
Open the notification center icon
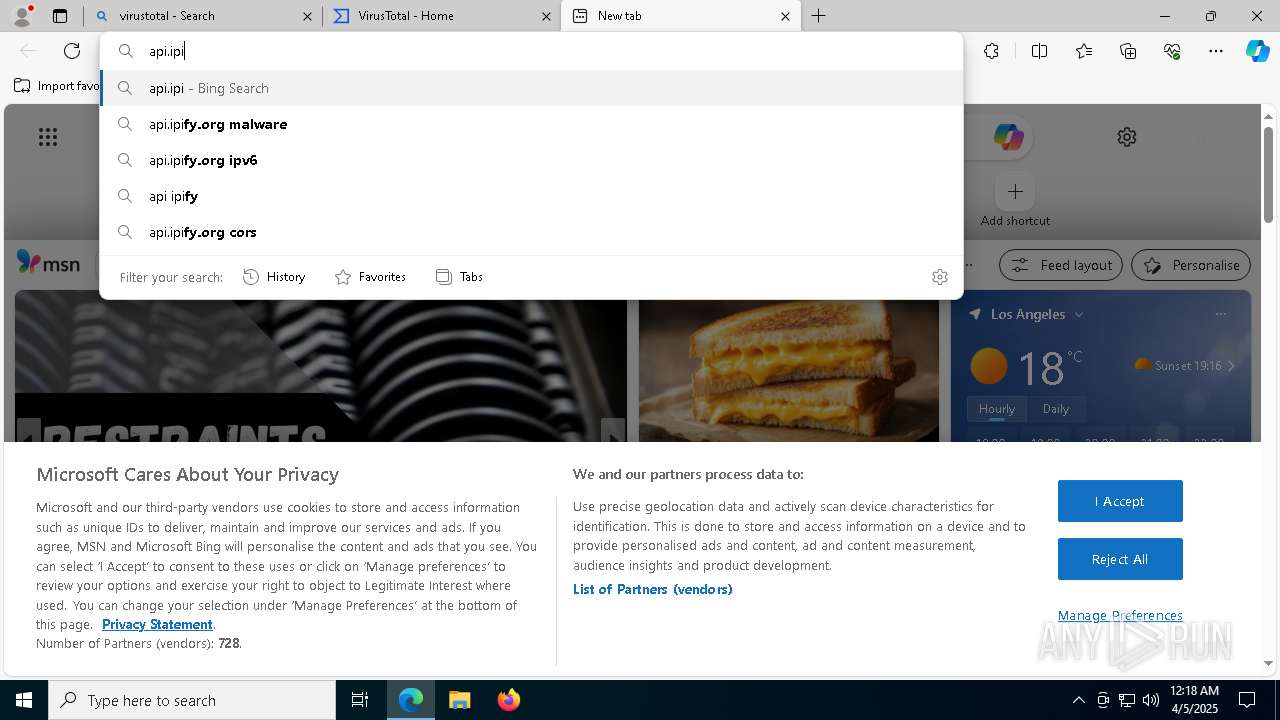pos(1248,700)
